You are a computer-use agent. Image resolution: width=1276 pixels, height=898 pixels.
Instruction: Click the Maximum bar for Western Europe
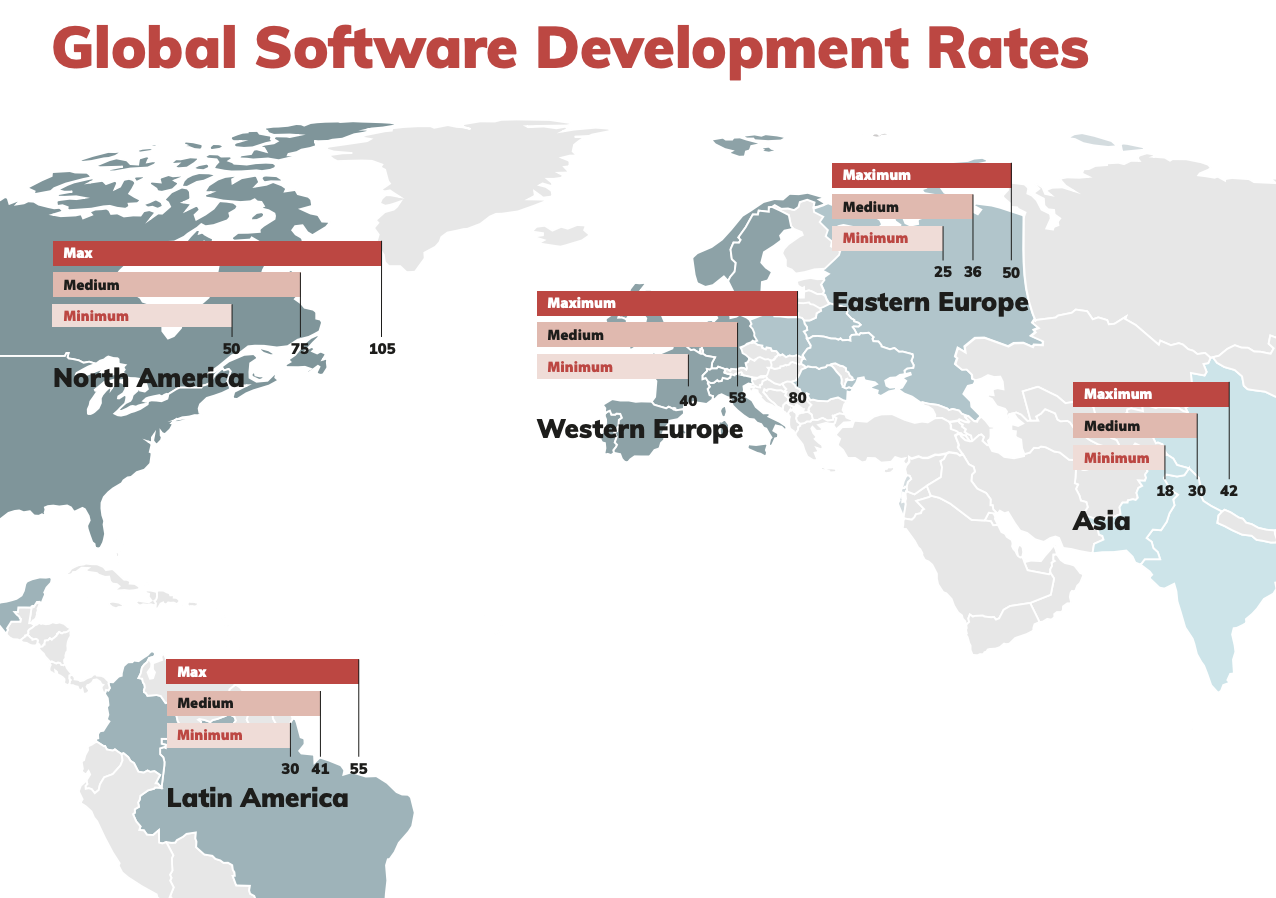click(x=665, y=303)
